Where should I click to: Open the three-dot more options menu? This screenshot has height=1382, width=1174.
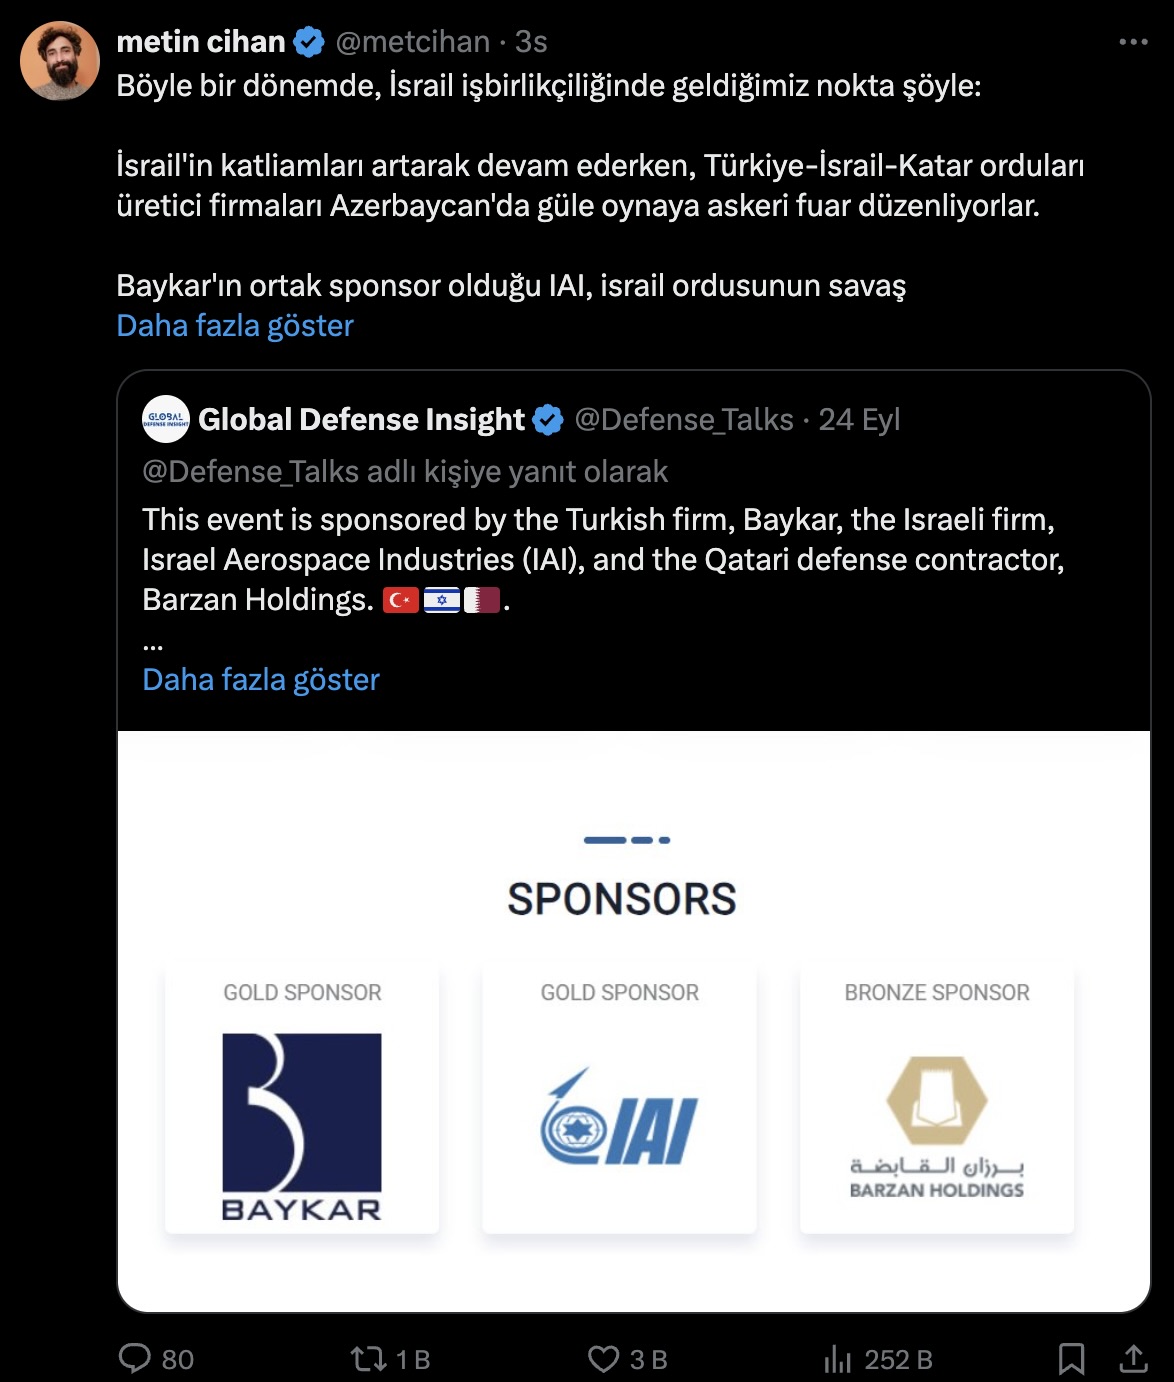tap(1133, 42)
